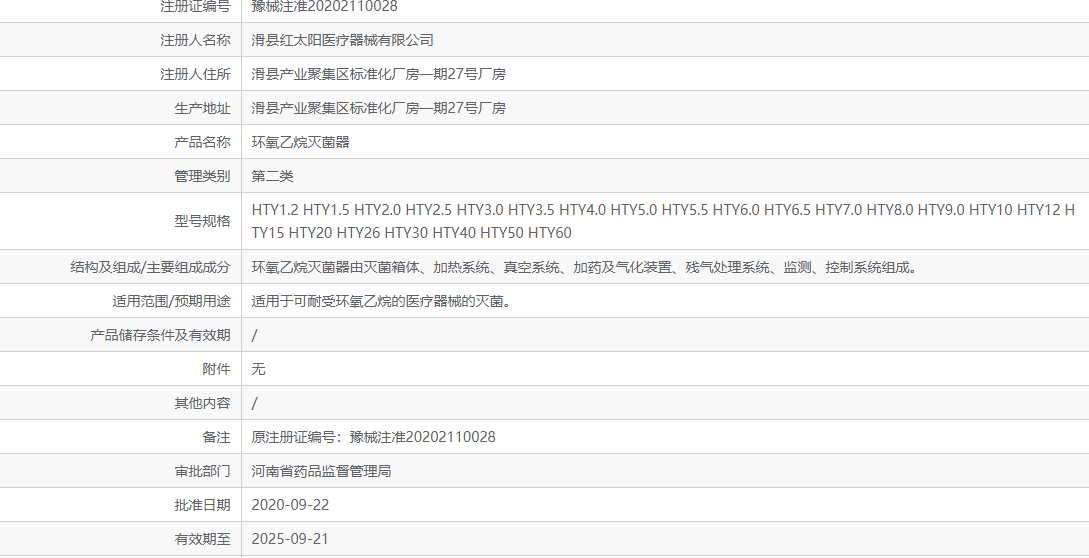Click the 产品储存条件及有效期 label
The width and height of the screenshot is (1089, 558).
[160, 335]
